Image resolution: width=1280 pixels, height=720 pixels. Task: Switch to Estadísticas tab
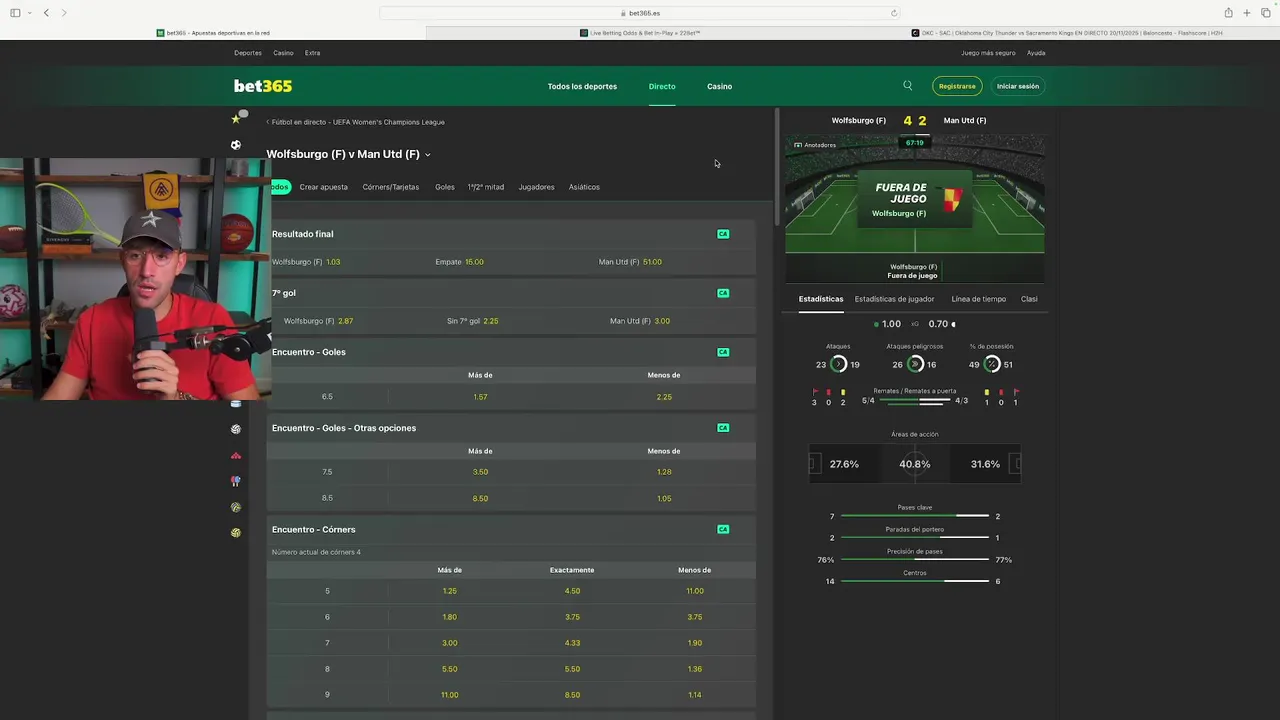(821, 299)
